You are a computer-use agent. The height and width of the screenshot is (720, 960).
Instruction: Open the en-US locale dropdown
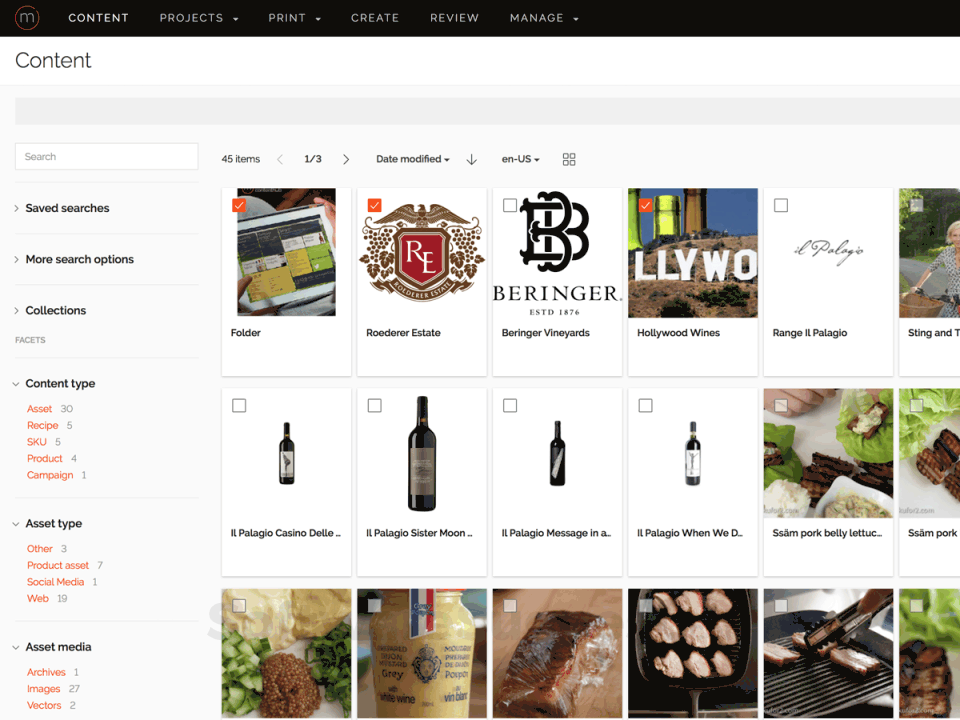(519, 158)
